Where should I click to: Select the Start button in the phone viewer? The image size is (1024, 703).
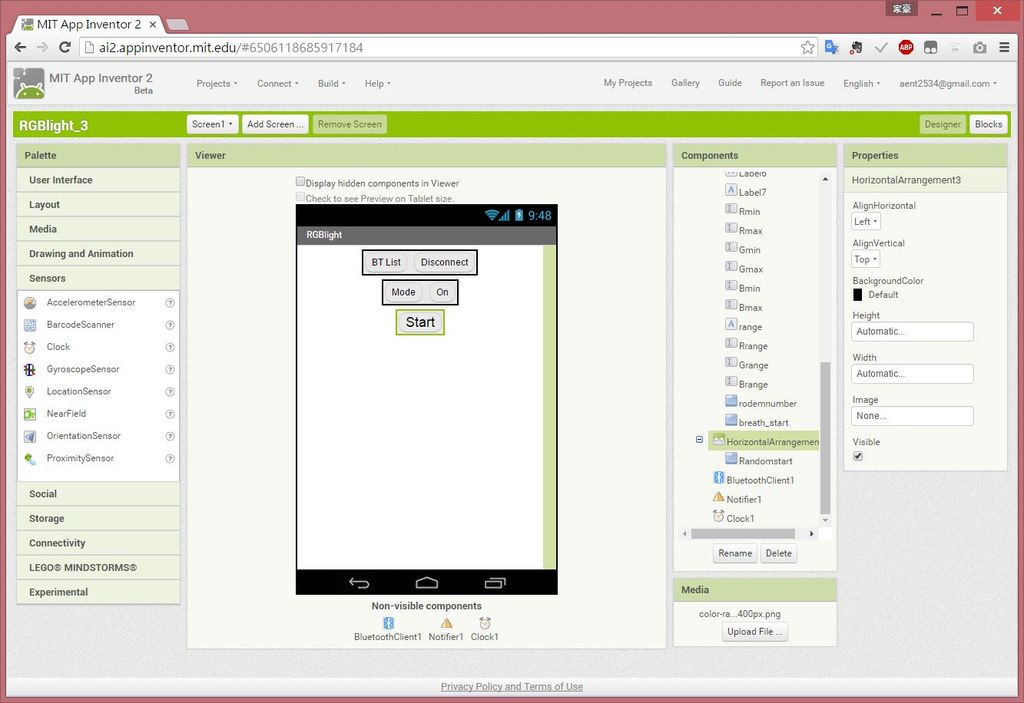pos(420,322)
